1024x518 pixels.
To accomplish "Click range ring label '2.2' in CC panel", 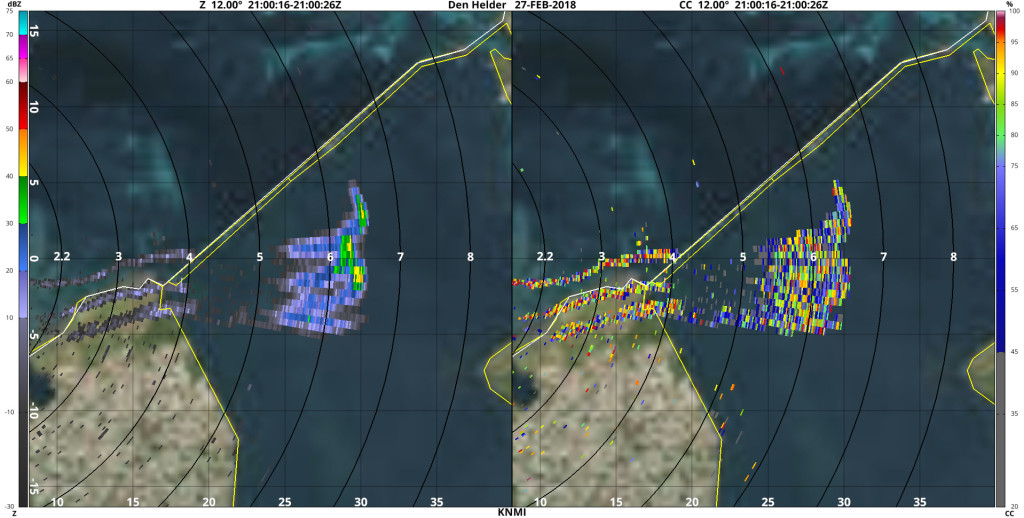I will click(x=545, y=257).
